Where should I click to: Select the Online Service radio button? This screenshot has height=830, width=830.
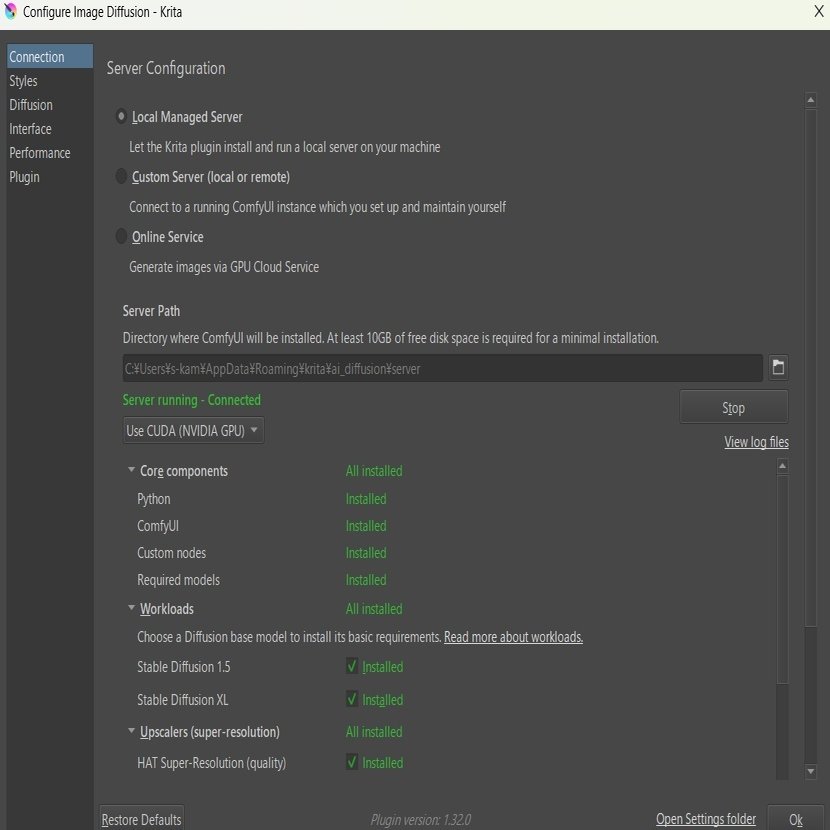121,236
